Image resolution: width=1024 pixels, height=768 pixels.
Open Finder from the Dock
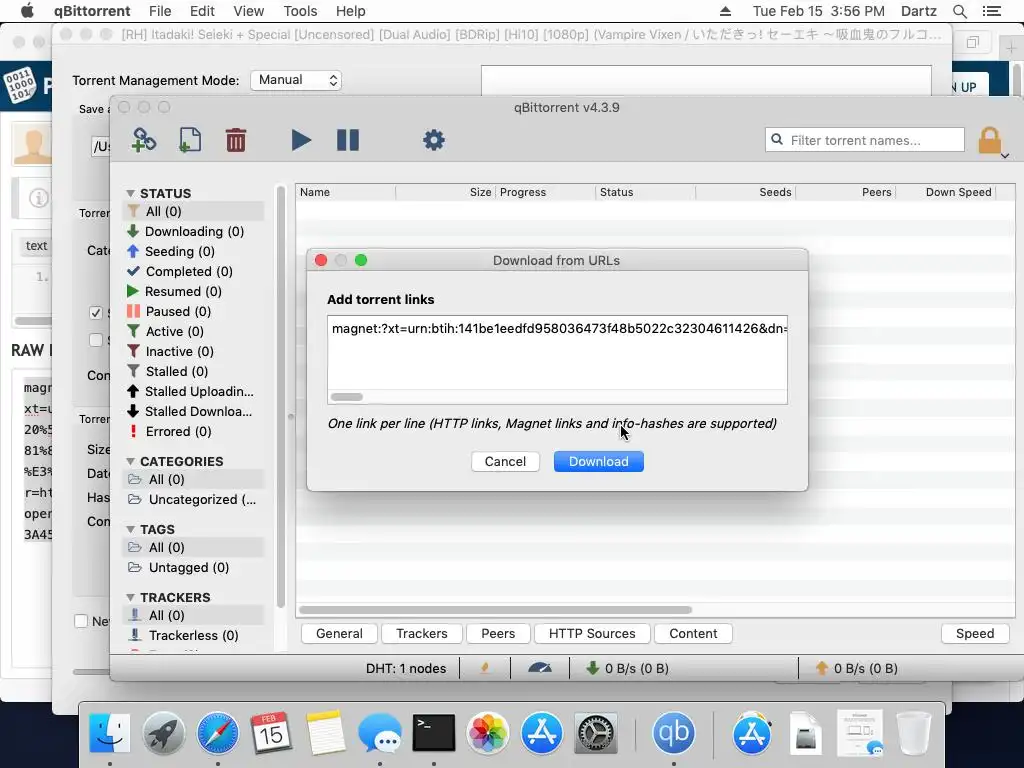coord(109,733)
